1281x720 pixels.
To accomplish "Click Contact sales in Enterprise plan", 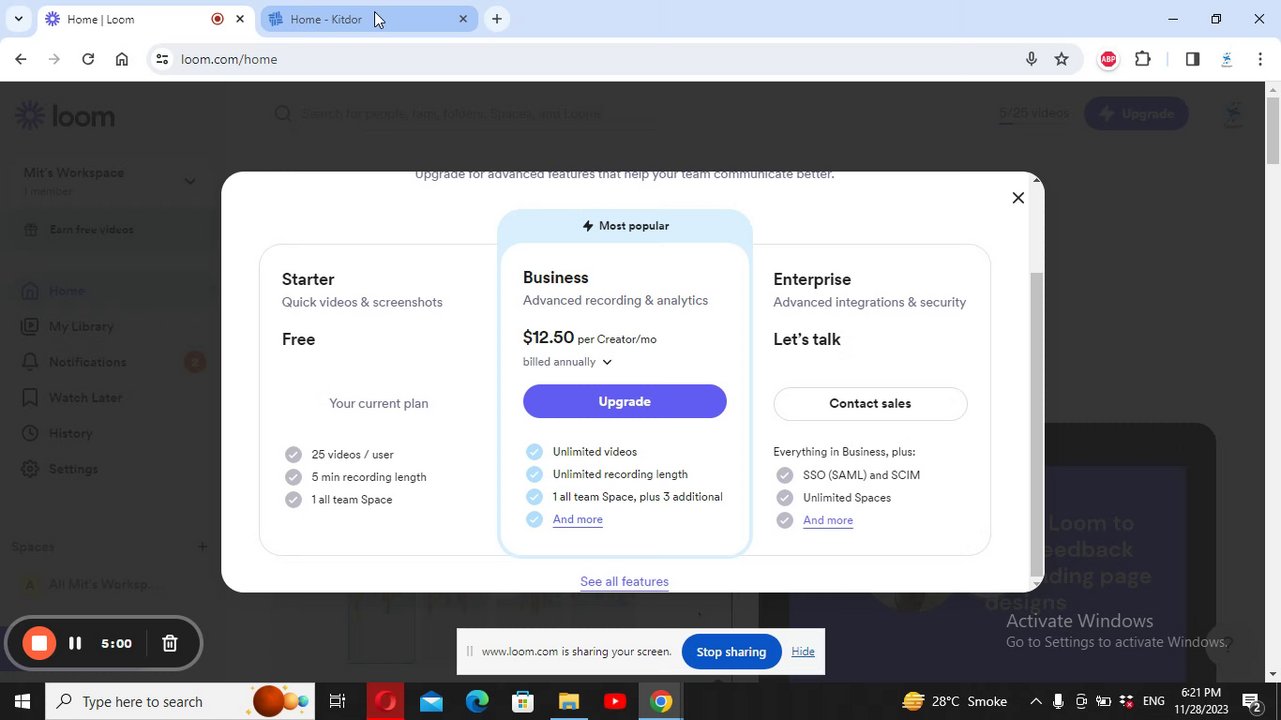I will click(870, 403).
